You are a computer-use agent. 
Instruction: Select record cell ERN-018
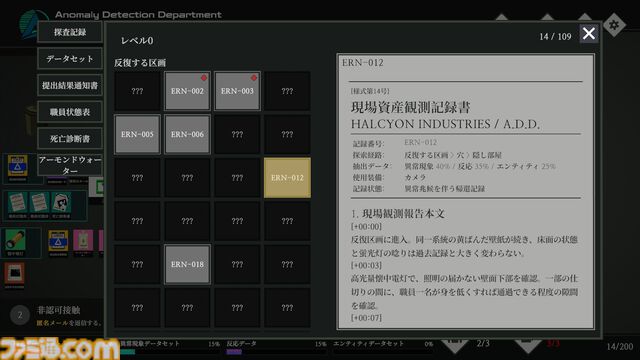187,264
